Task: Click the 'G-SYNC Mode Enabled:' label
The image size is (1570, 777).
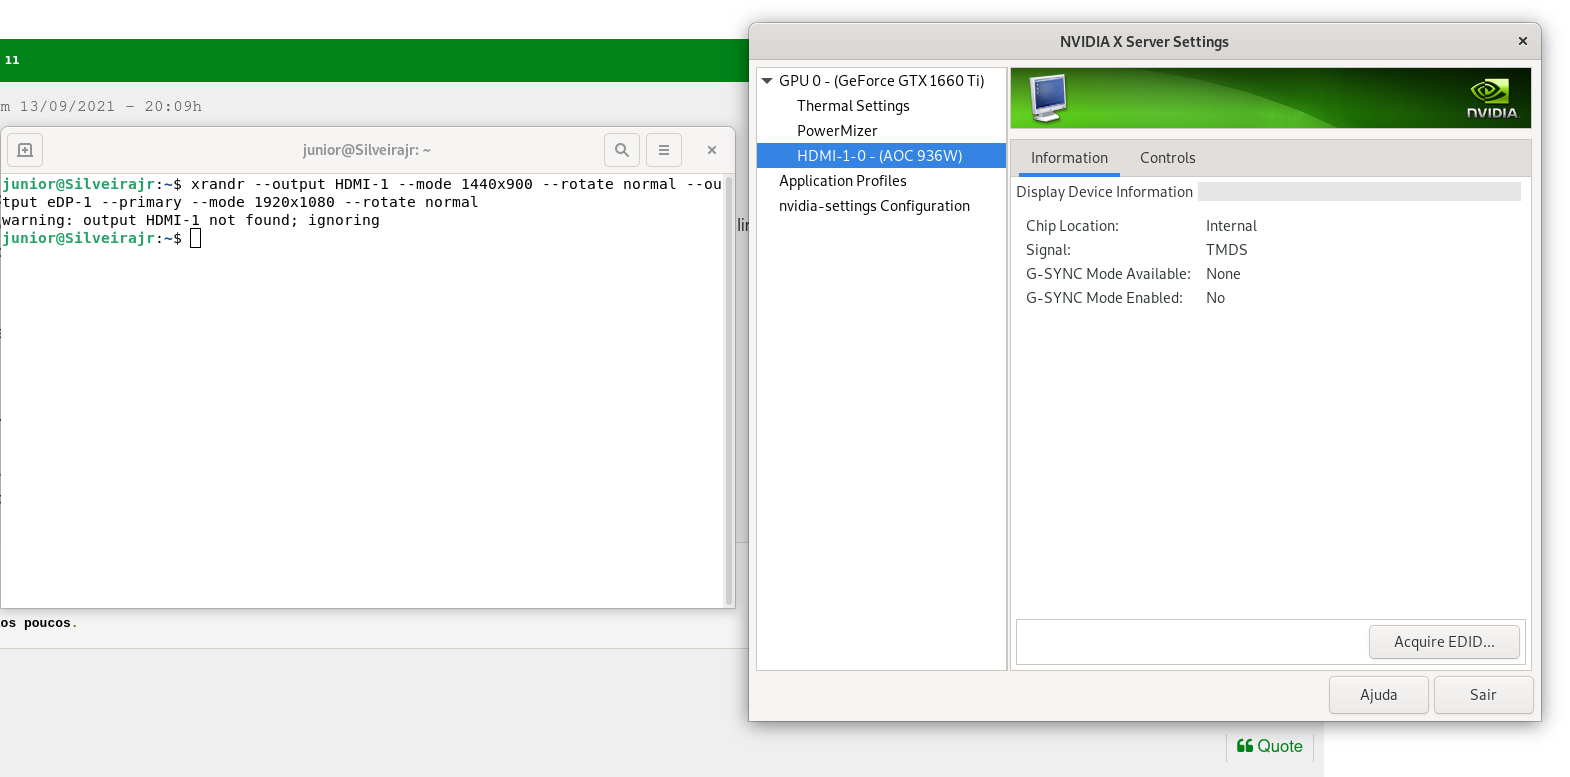Action: click(1104, 298)
